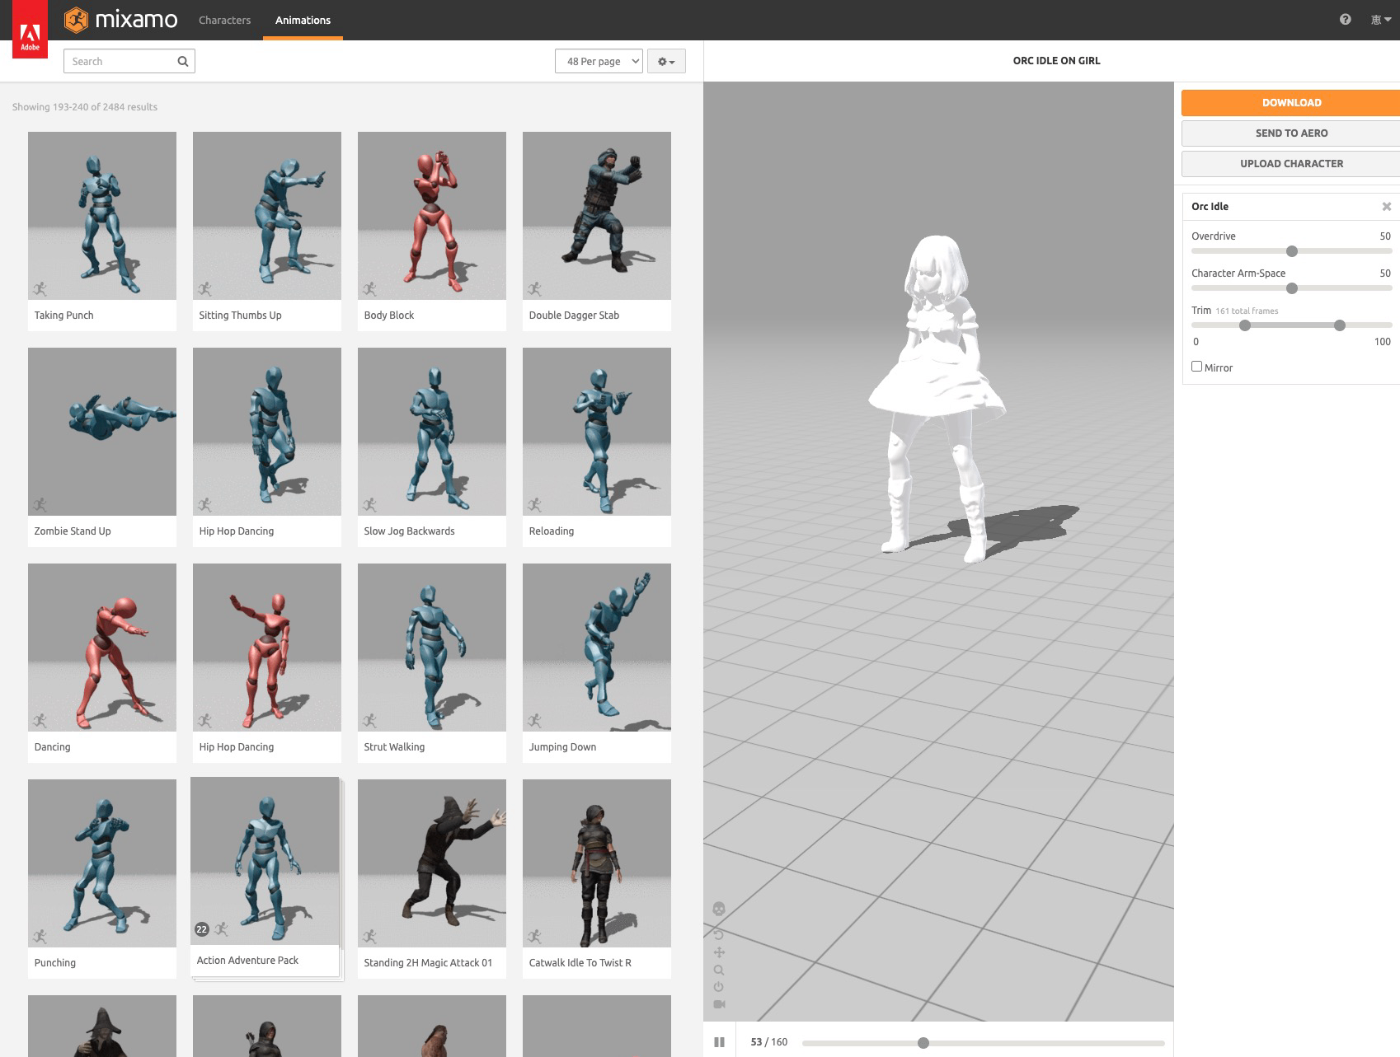The width and height of the screenshot is (1400, 1057).
Task: Select the Double Dagger Stab animation thumbnail
Action: point(597,216)
